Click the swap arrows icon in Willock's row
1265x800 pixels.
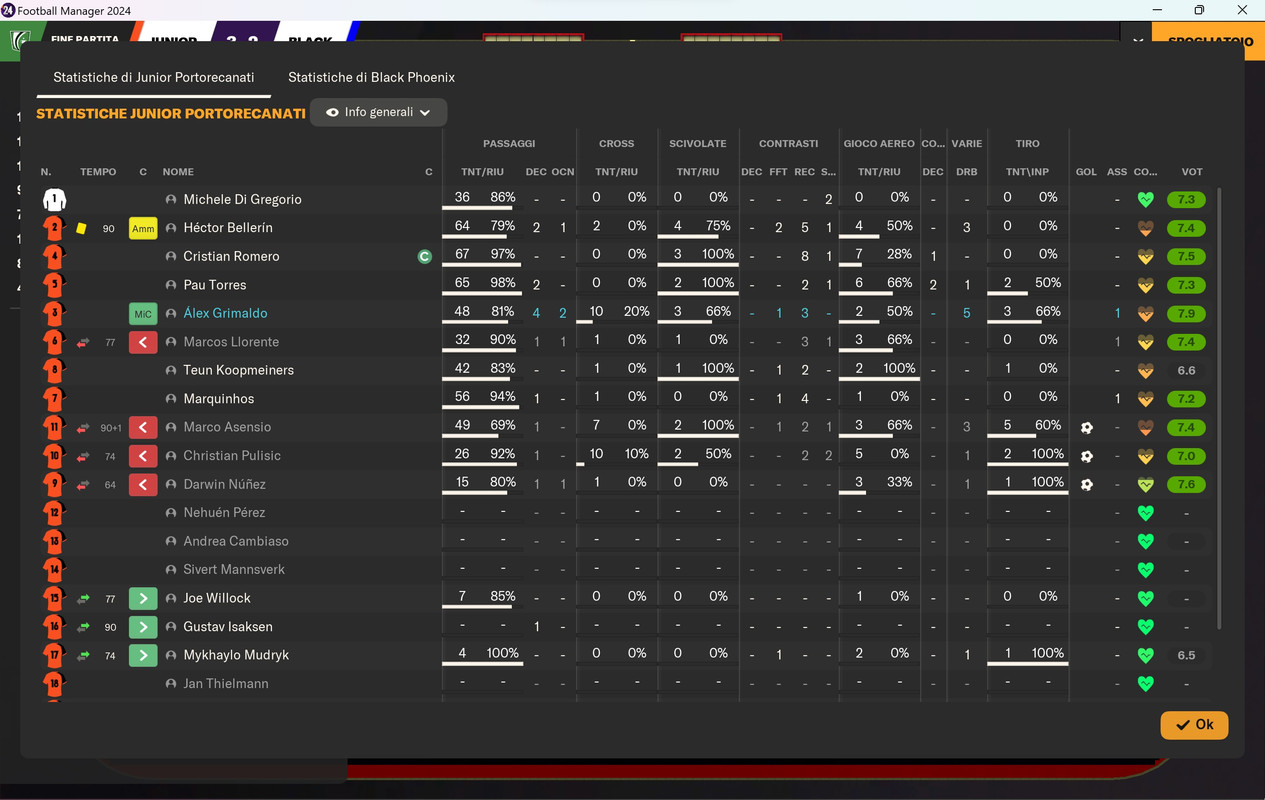point(83,598)
